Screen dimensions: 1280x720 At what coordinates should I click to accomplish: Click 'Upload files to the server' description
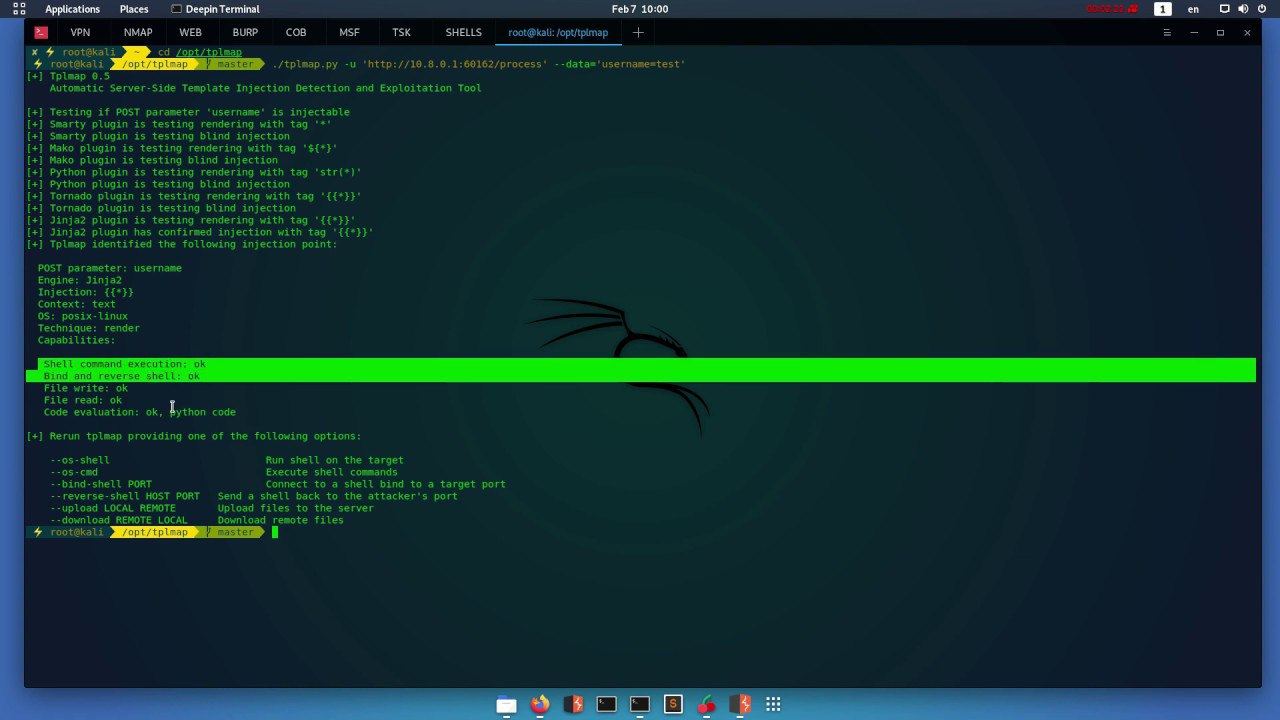coord(296,508)
